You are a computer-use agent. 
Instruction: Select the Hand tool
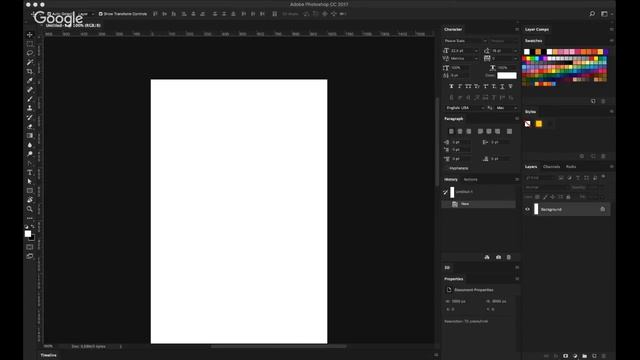(x=30, y=200)
